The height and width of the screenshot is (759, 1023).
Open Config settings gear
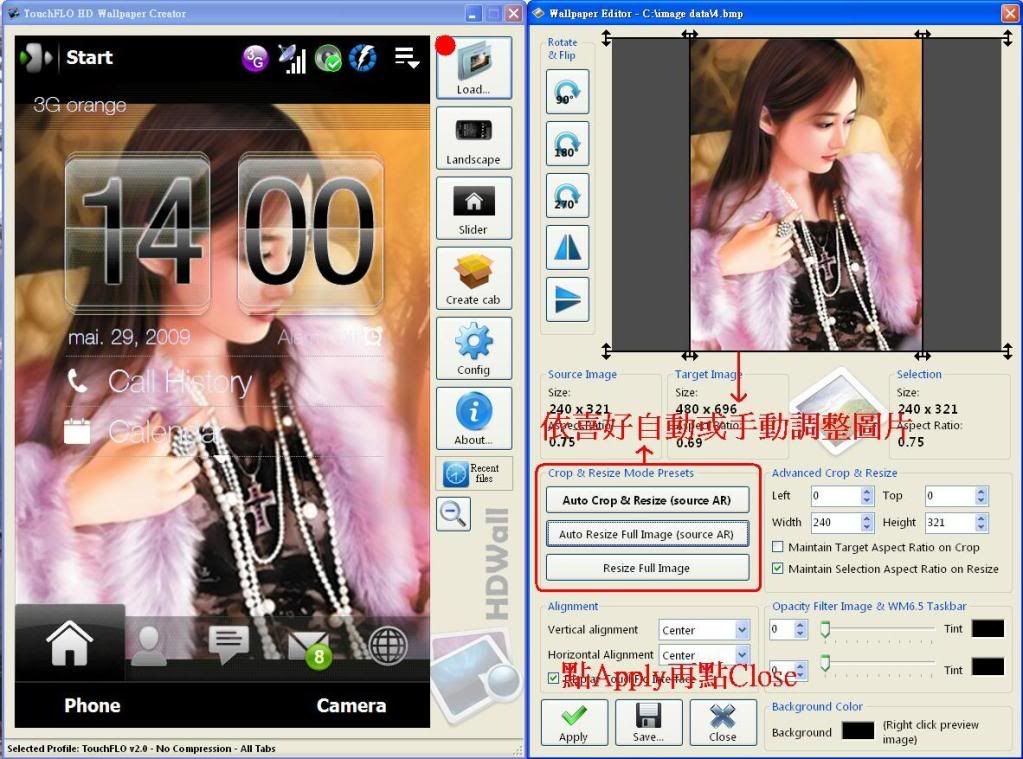474,349
